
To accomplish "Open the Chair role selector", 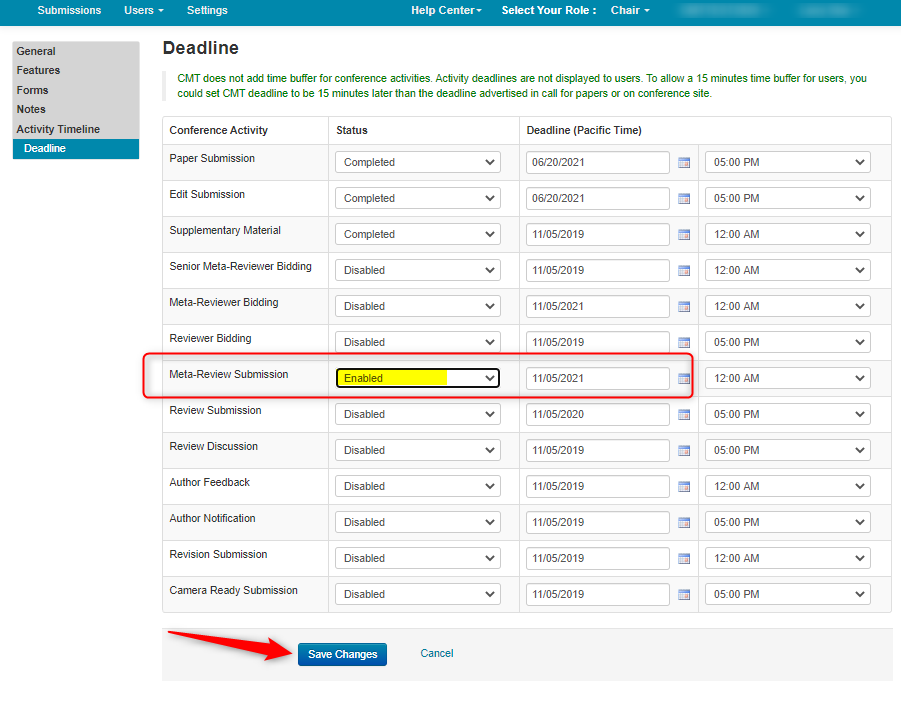I will [630, 10].
